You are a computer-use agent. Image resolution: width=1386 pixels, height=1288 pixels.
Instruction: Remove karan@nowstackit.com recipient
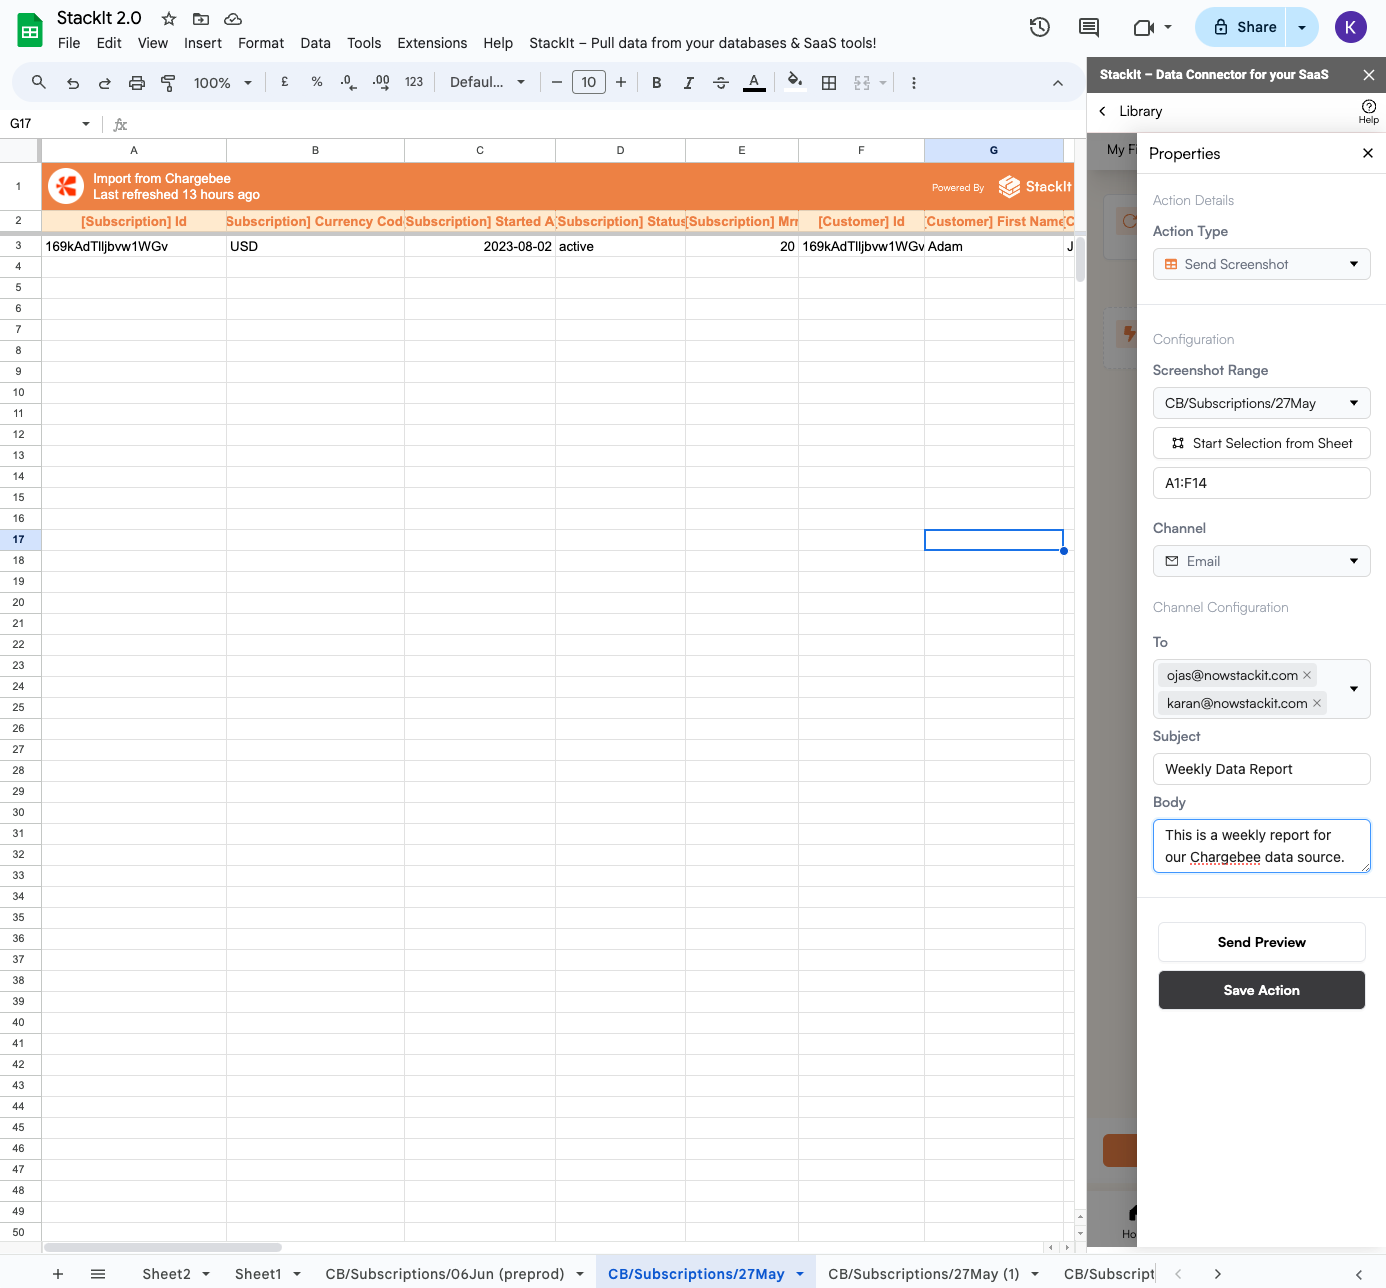pyautogui.click(x=1317, y=703)
